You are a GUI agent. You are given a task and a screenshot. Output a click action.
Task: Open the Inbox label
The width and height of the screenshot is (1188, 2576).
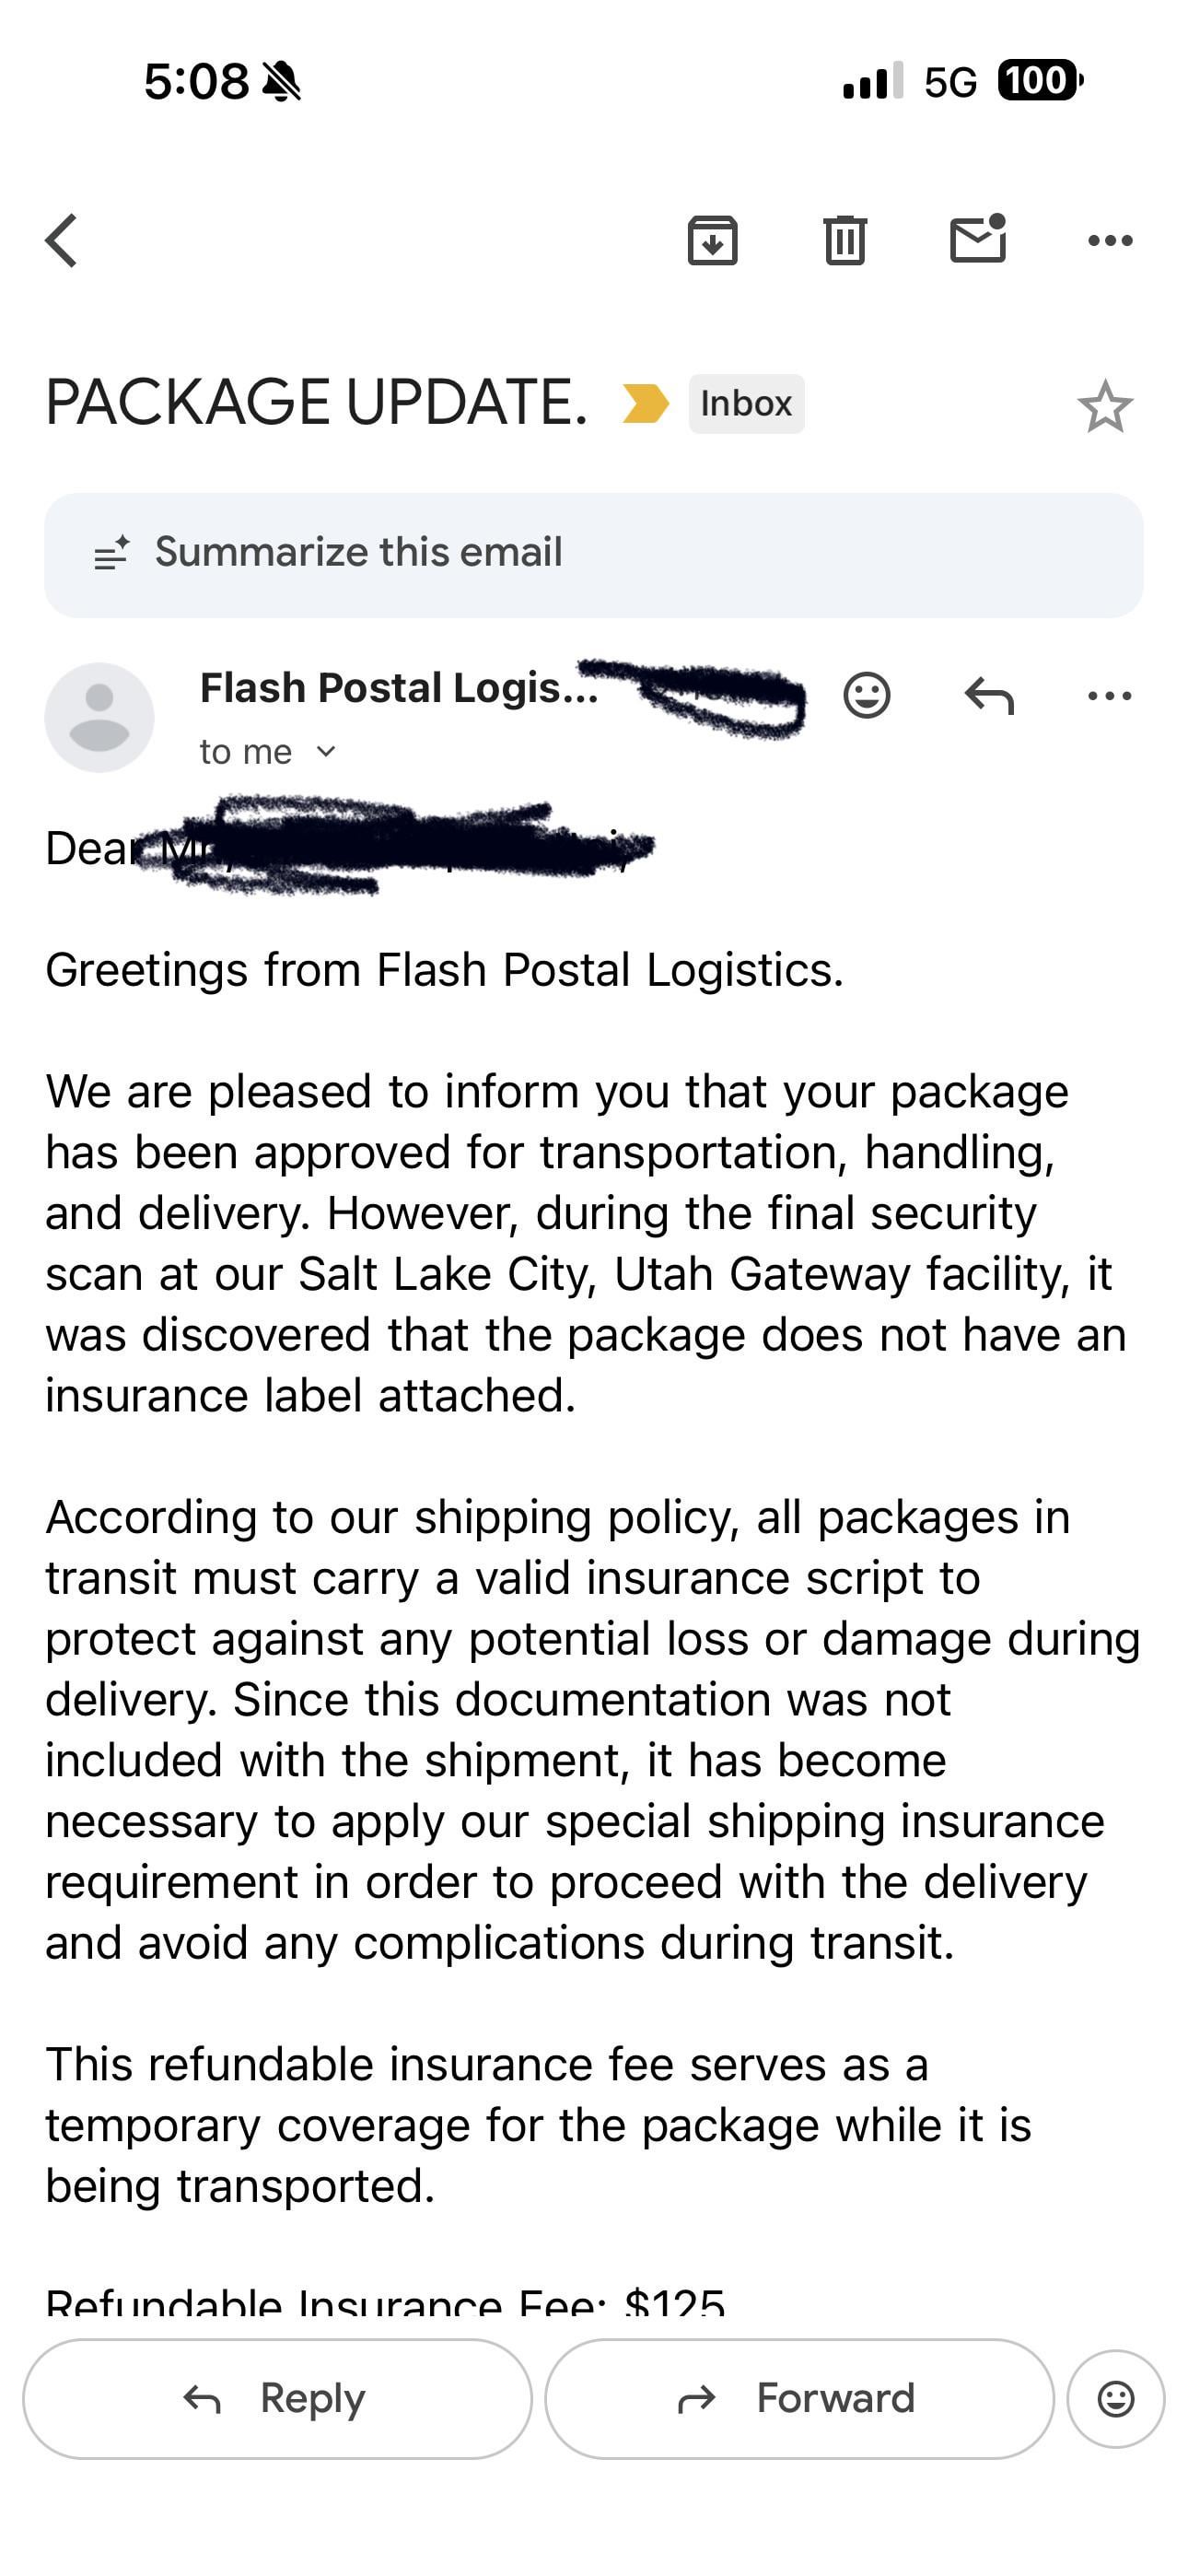746,404
